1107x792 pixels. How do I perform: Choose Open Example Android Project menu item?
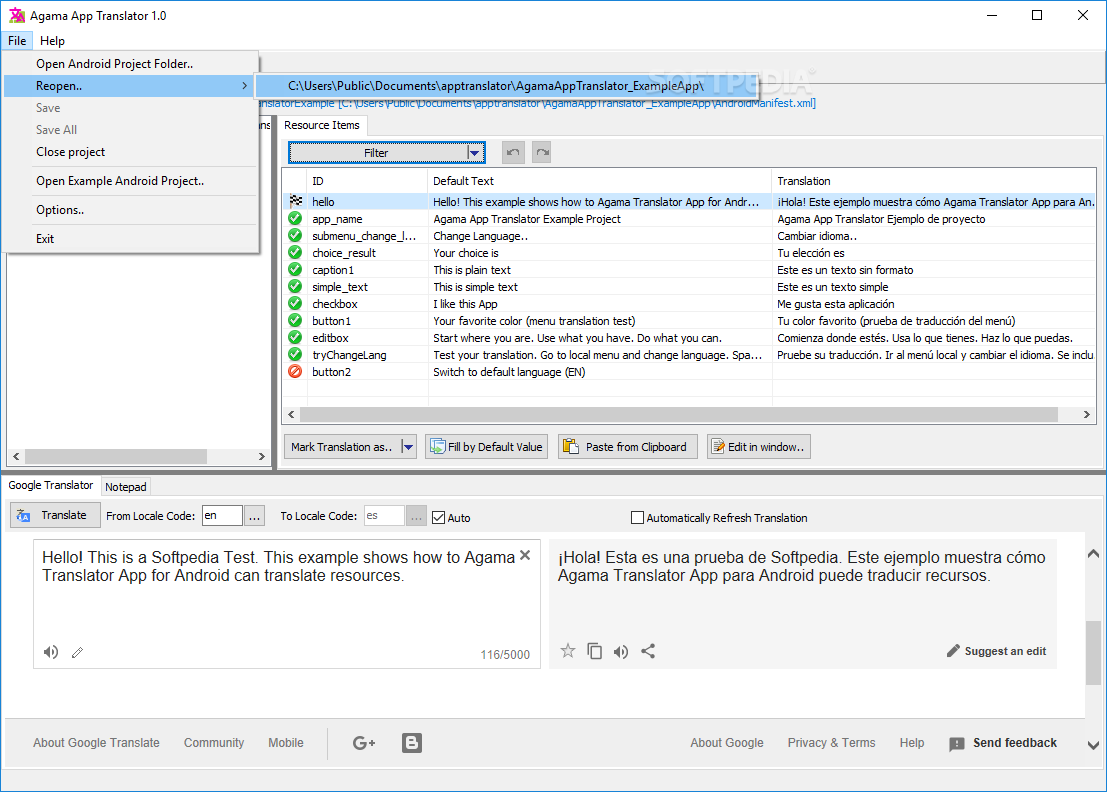131,181
